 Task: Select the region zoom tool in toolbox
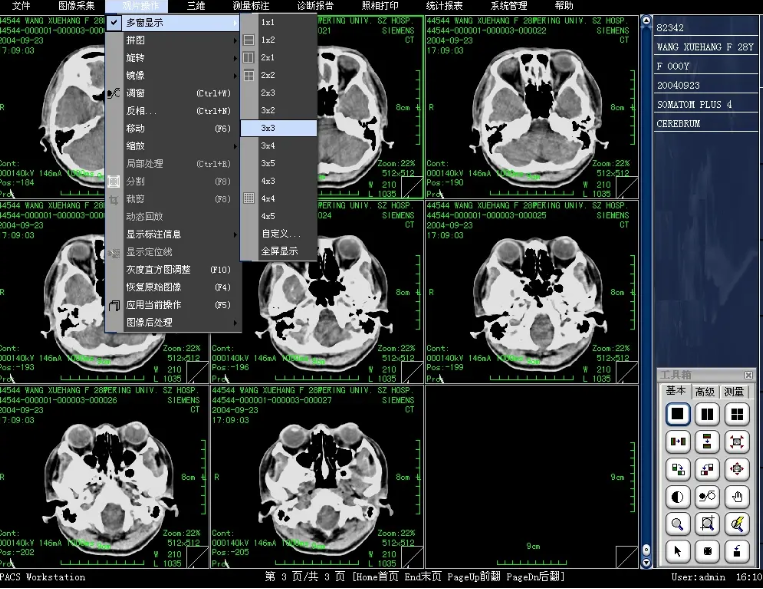click(707, 524)
